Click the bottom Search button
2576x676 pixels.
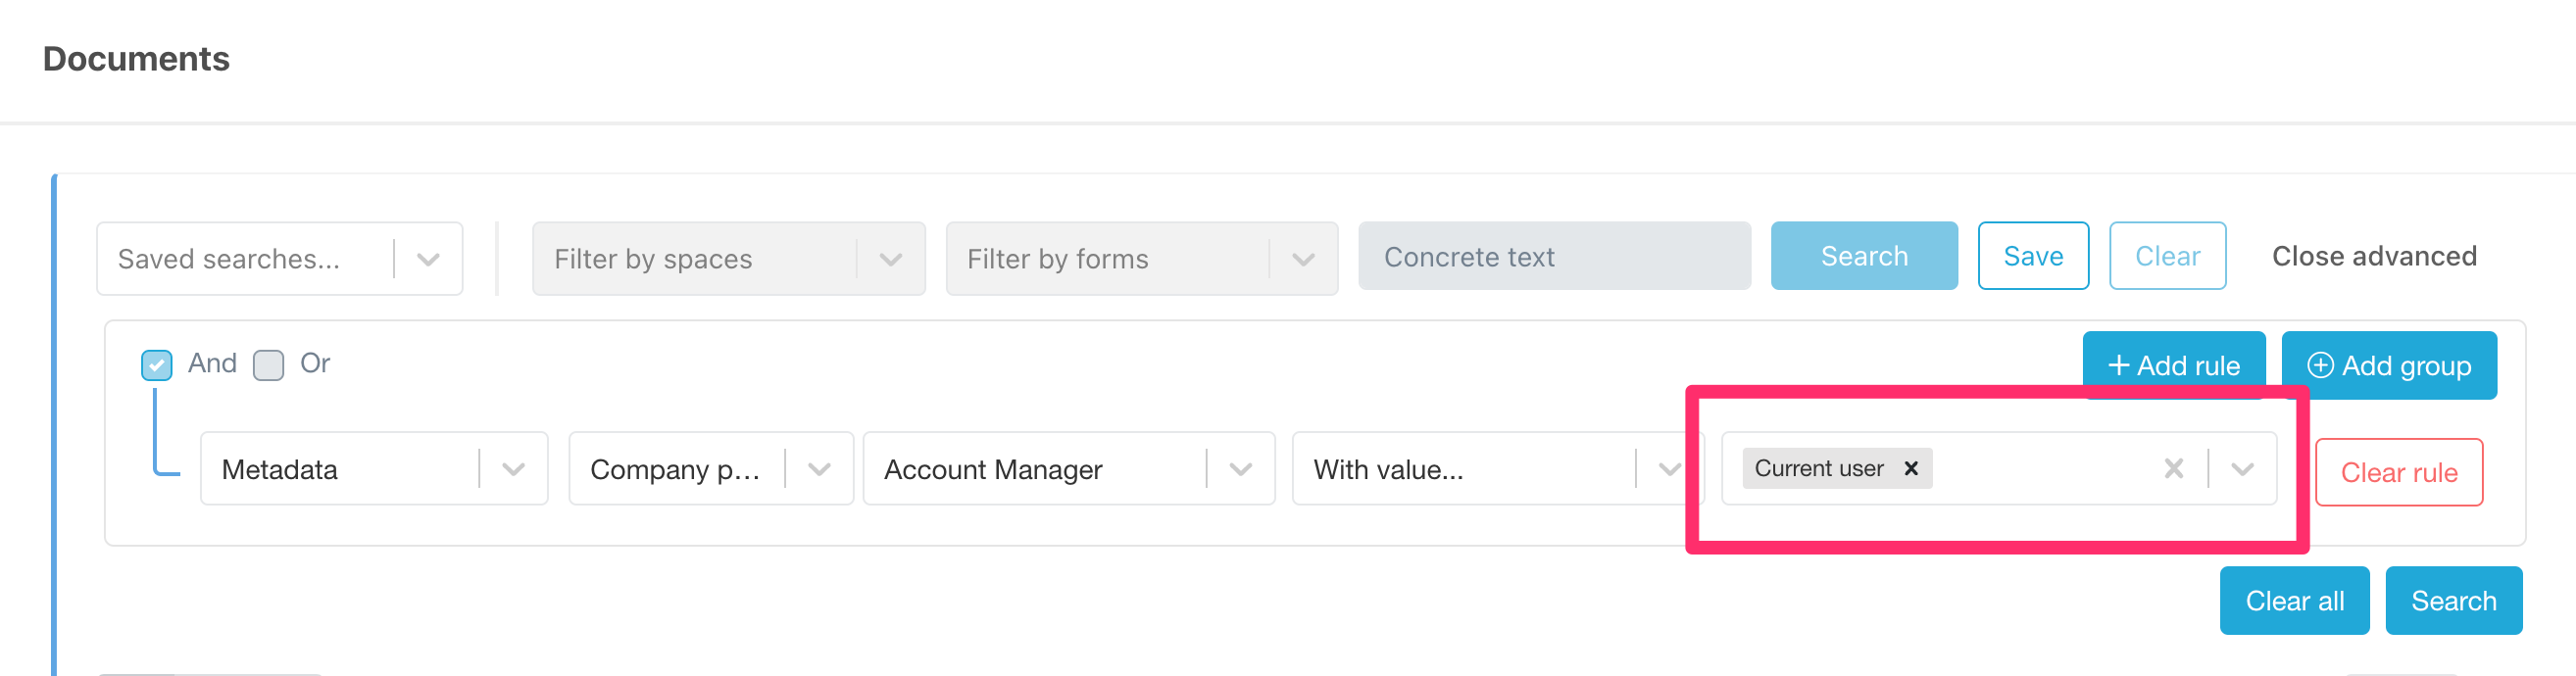click(x=2453, y=600)
